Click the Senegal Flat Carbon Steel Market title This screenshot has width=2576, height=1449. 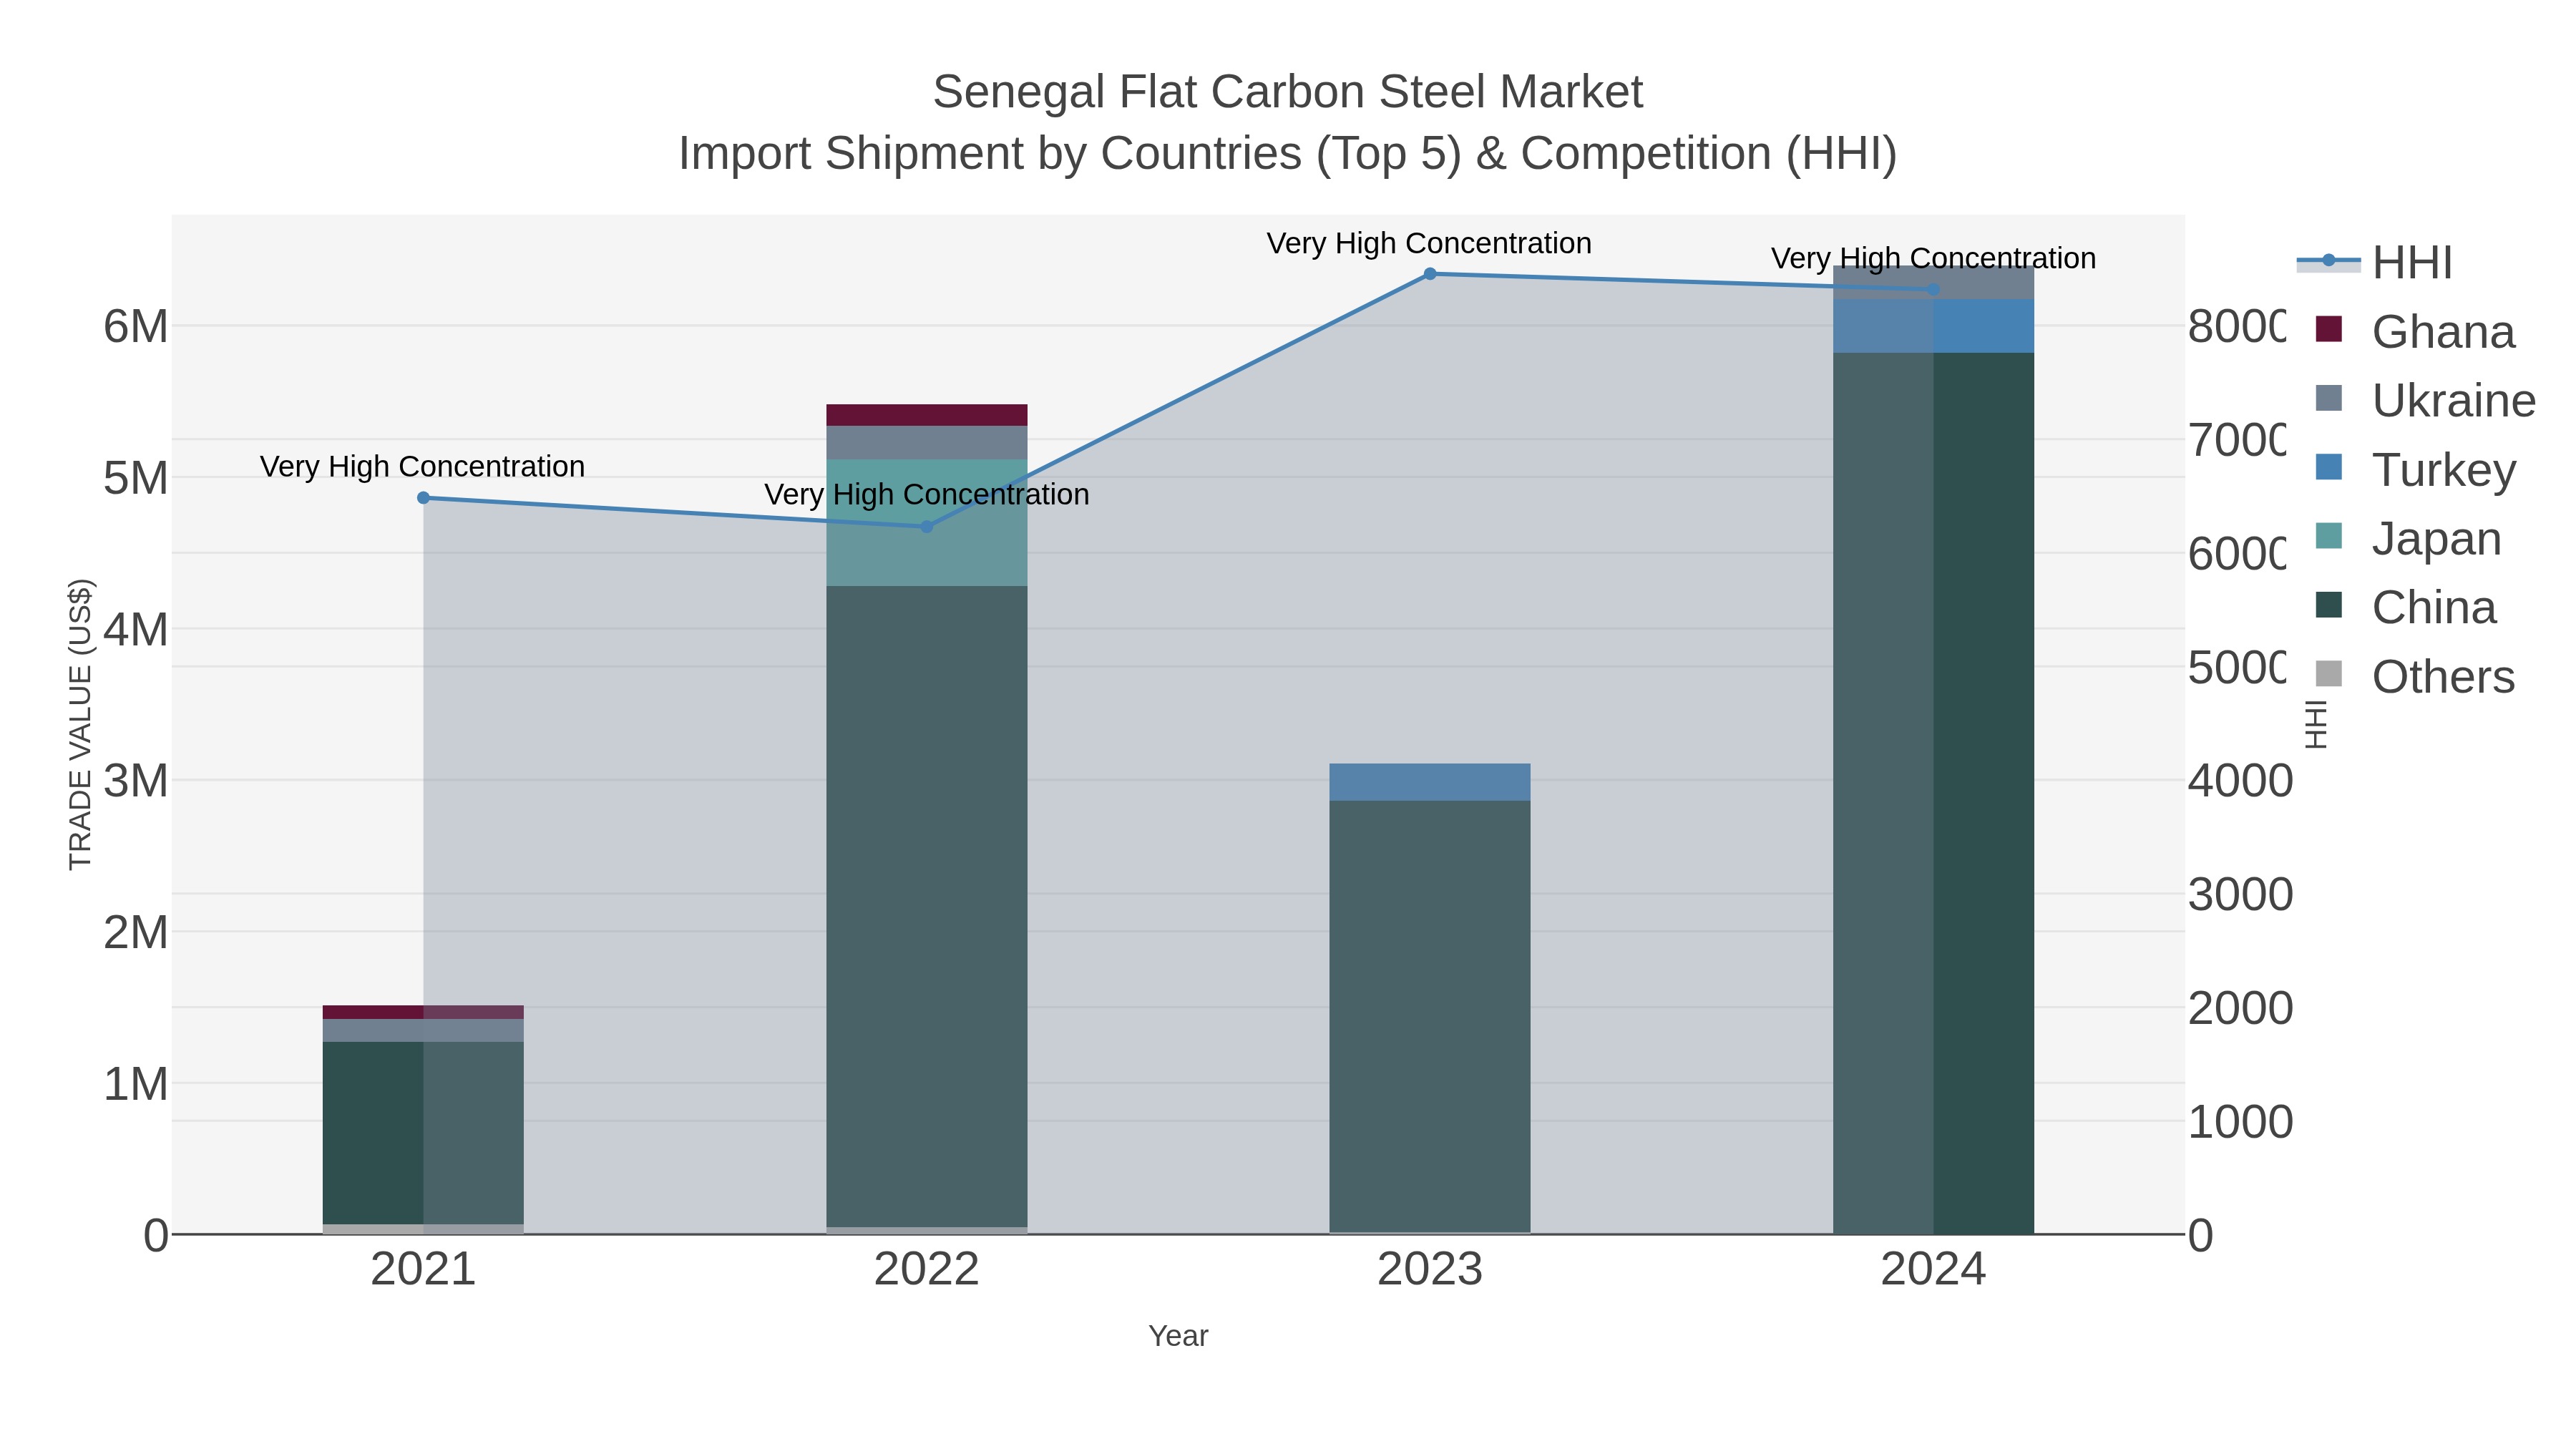pos(1288,92)
